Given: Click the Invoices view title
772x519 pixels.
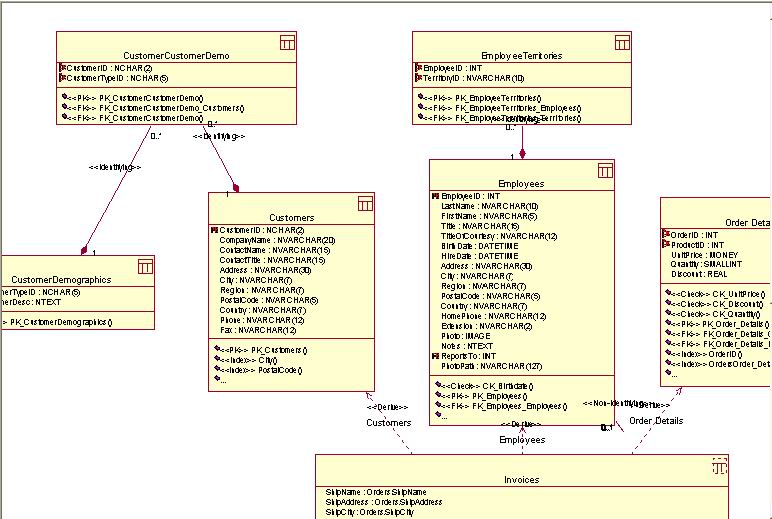Looking at the screenshot, I should 521,480.
